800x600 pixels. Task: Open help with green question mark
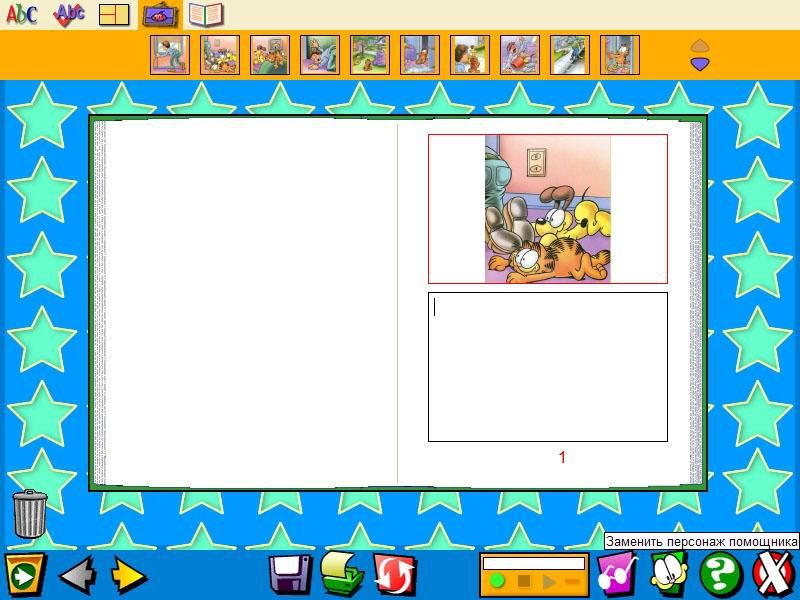click(x=720, y=575)
